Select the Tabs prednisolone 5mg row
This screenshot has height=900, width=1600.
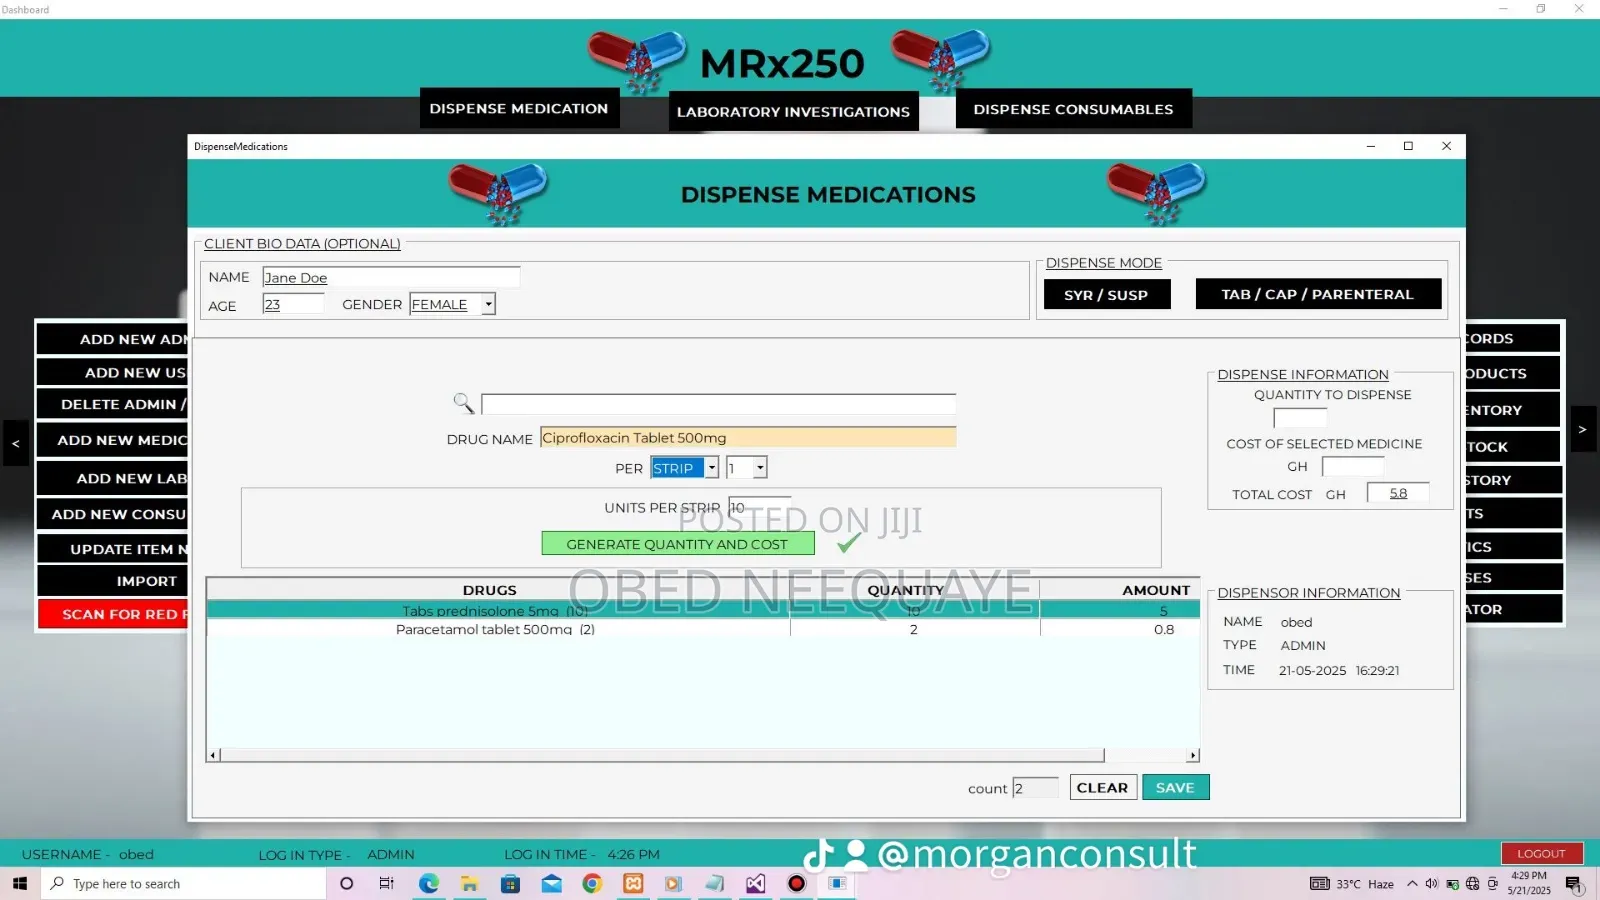[x=703, y=610]
